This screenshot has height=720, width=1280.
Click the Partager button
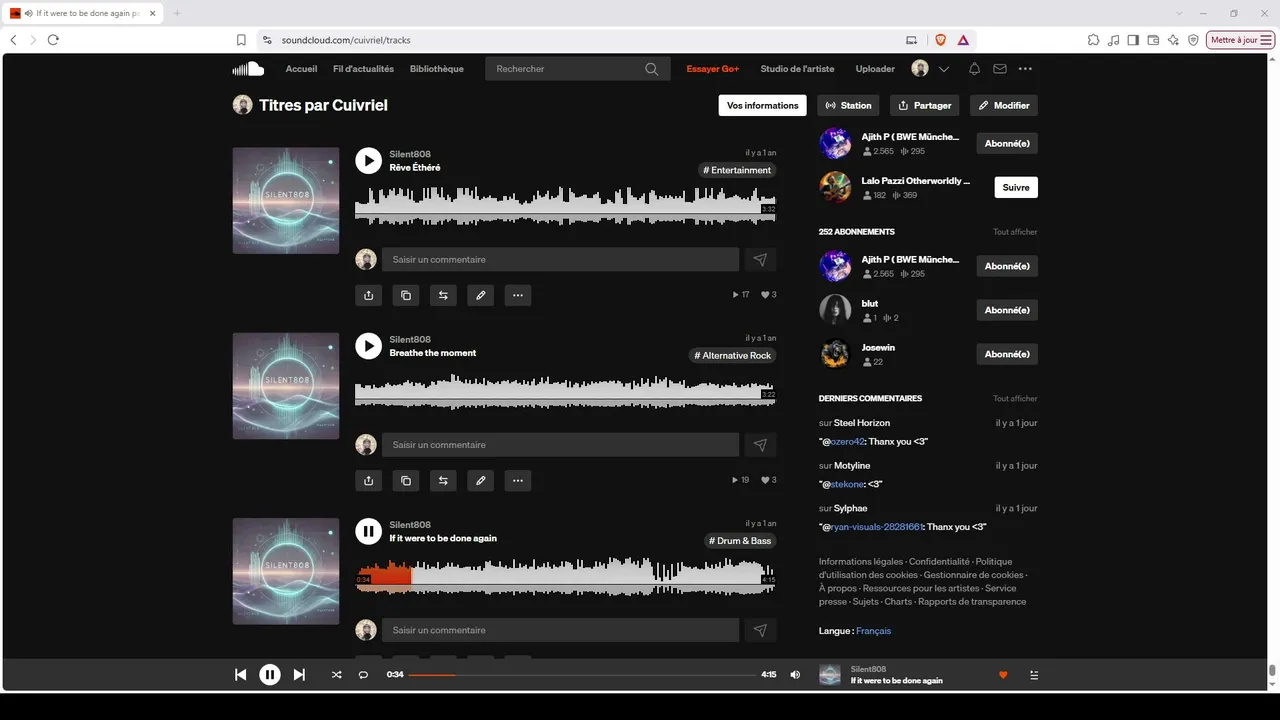click(x=925, y=105)
